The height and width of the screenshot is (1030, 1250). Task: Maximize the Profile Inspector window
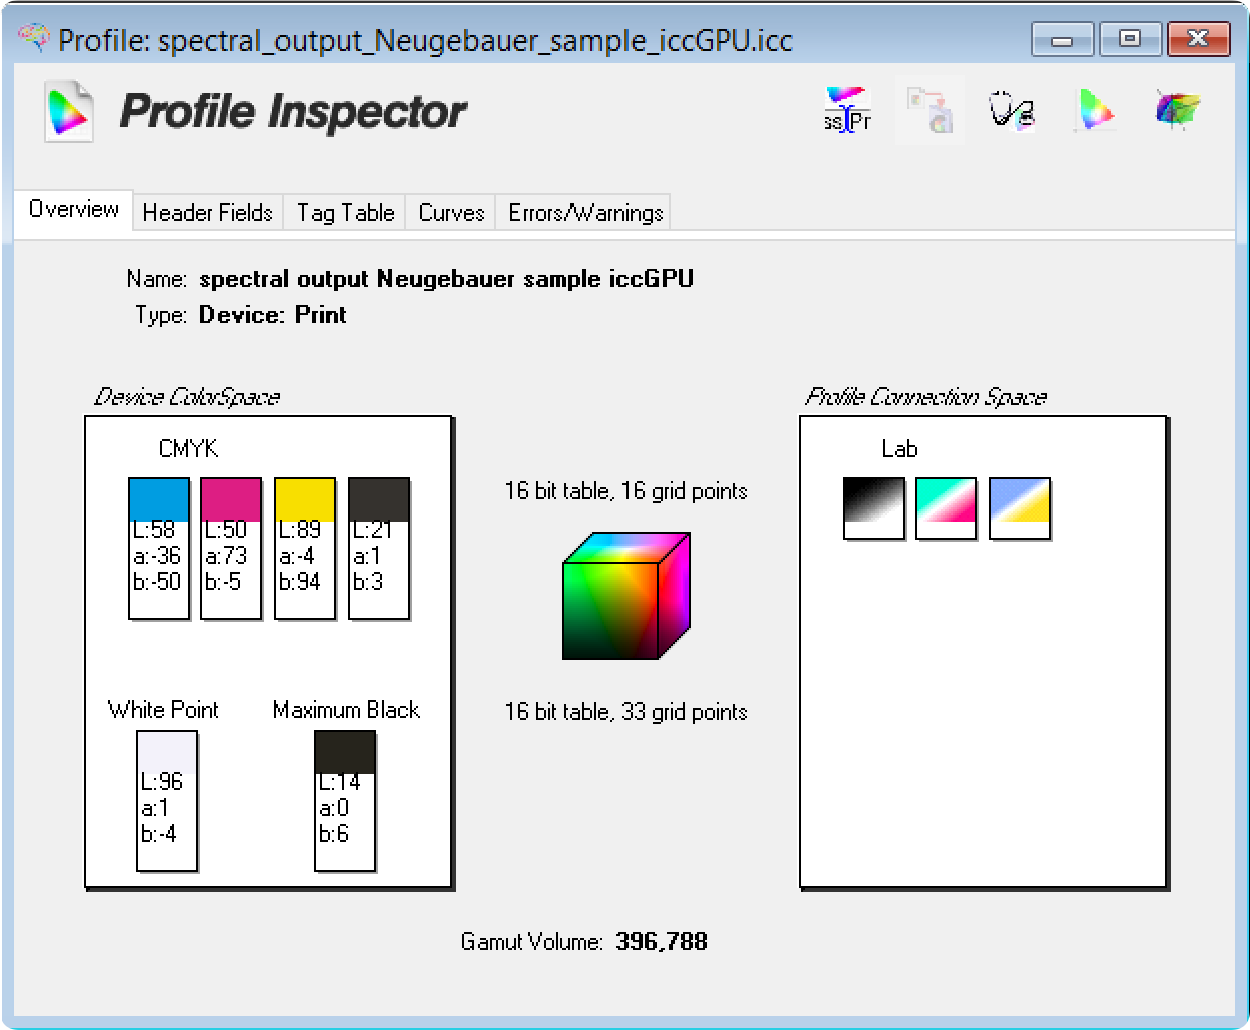click(1129, 39)
